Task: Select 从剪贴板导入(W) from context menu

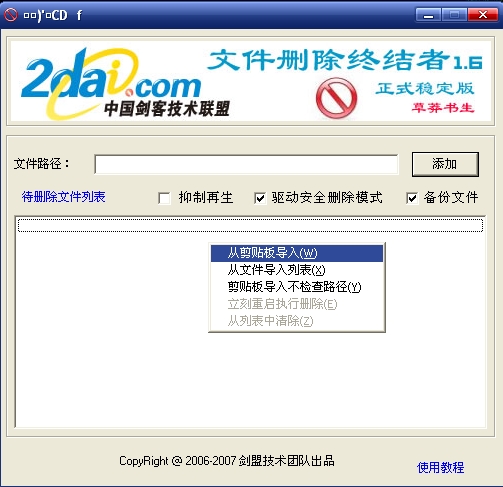Action: tap(297, 253)
